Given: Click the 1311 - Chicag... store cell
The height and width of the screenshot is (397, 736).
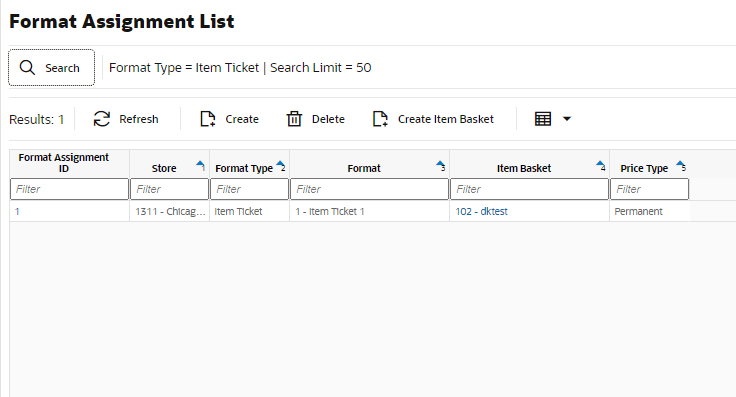Looking at the screenshot, I should [x=169, y=211].
